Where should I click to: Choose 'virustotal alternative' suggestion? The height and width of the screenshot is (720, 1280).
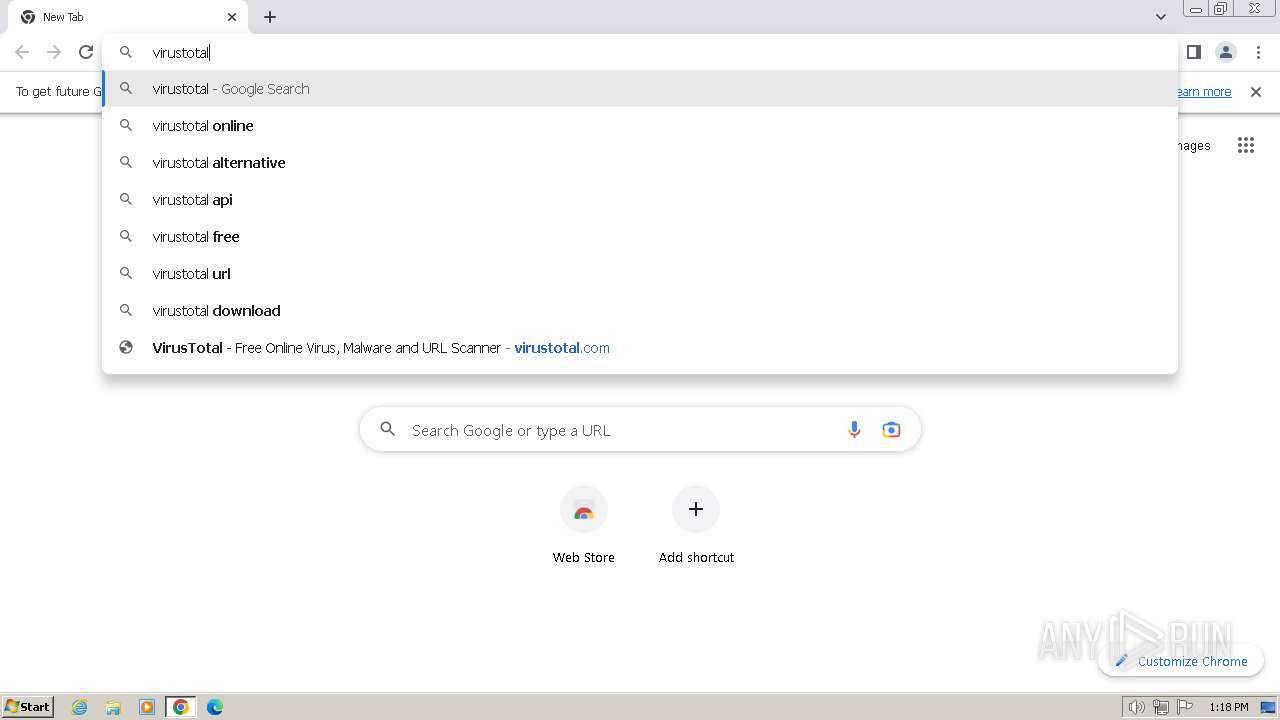coord(640,163)
